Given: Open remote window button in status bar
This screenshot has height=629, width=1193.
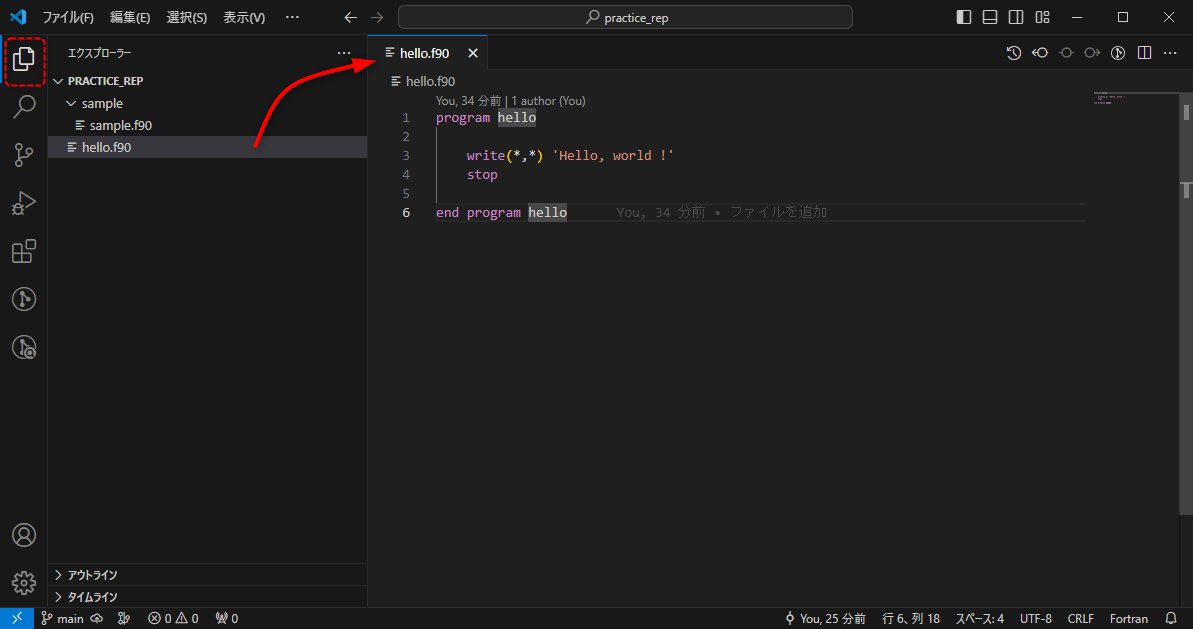Looking at the screenshot, I should pyautogui.click(x=17, y=618).
